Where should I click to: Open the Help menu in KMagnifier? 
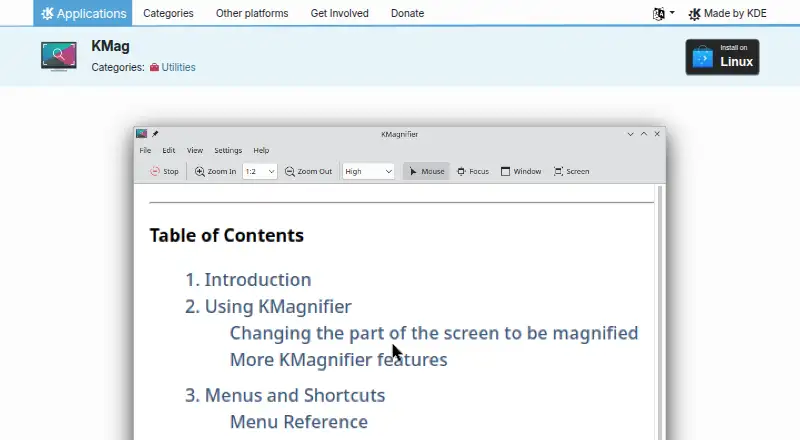click(261, 151)
